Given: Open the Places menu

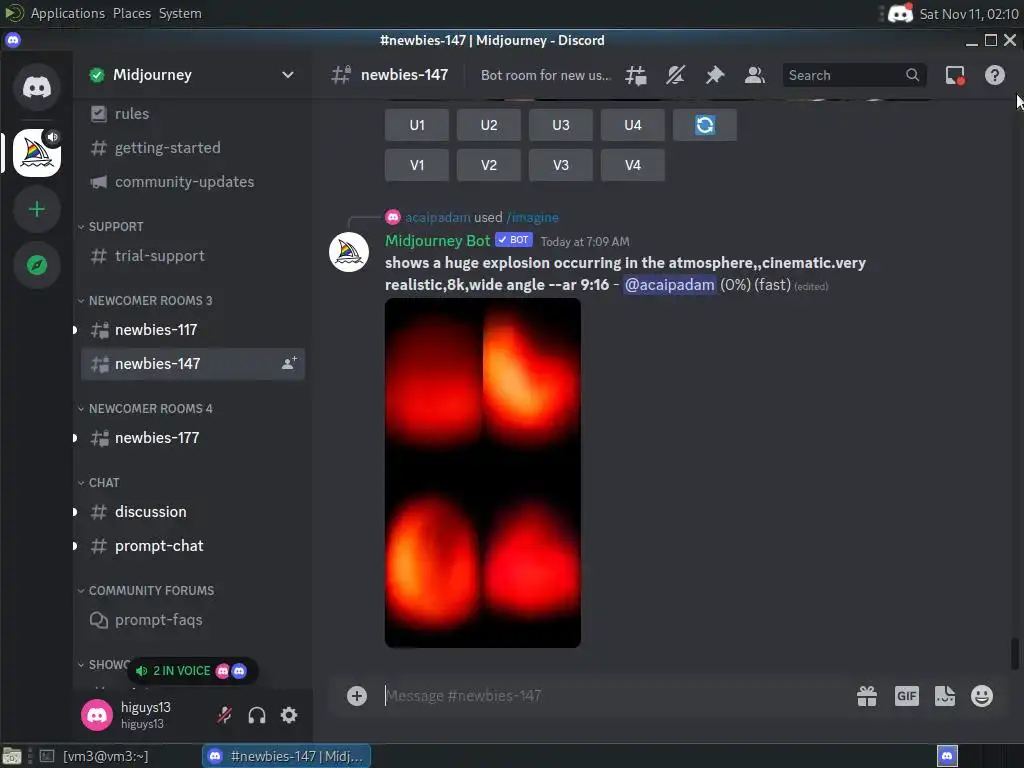Looking at the screenshot, I should pos(131,13).
